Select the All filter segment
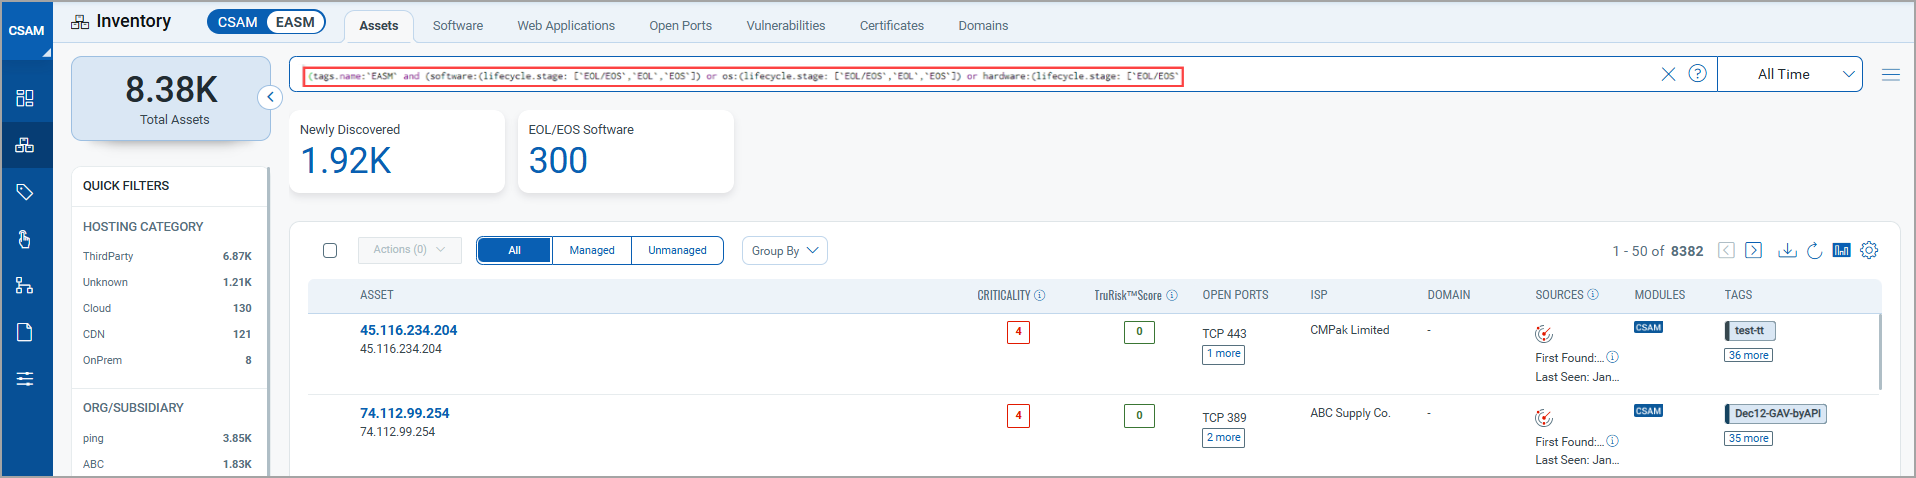 (x=514, y=250)
